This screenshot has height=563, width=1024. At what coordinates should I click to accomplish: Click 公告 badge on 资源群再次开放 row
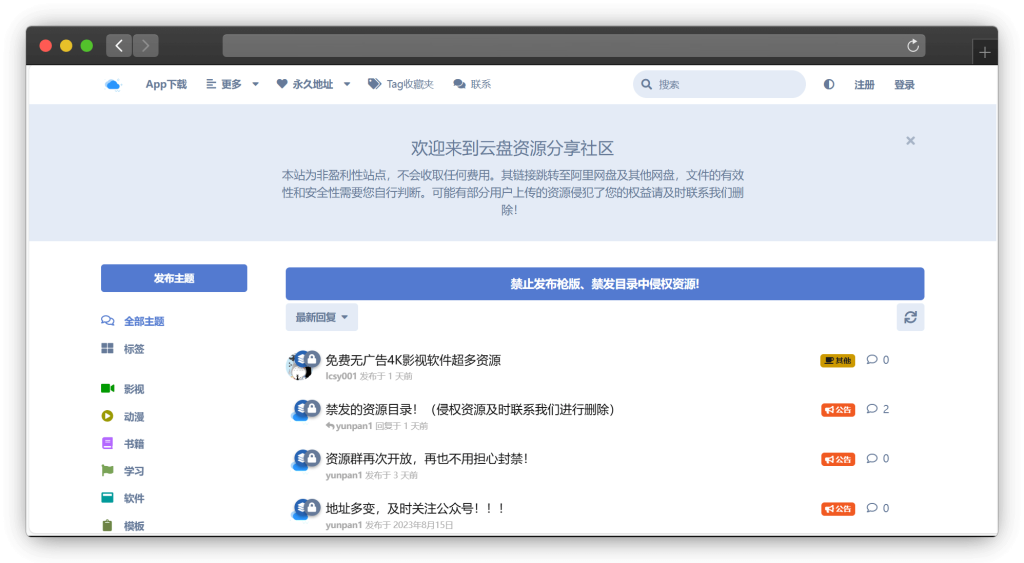[x=838, y=460]
